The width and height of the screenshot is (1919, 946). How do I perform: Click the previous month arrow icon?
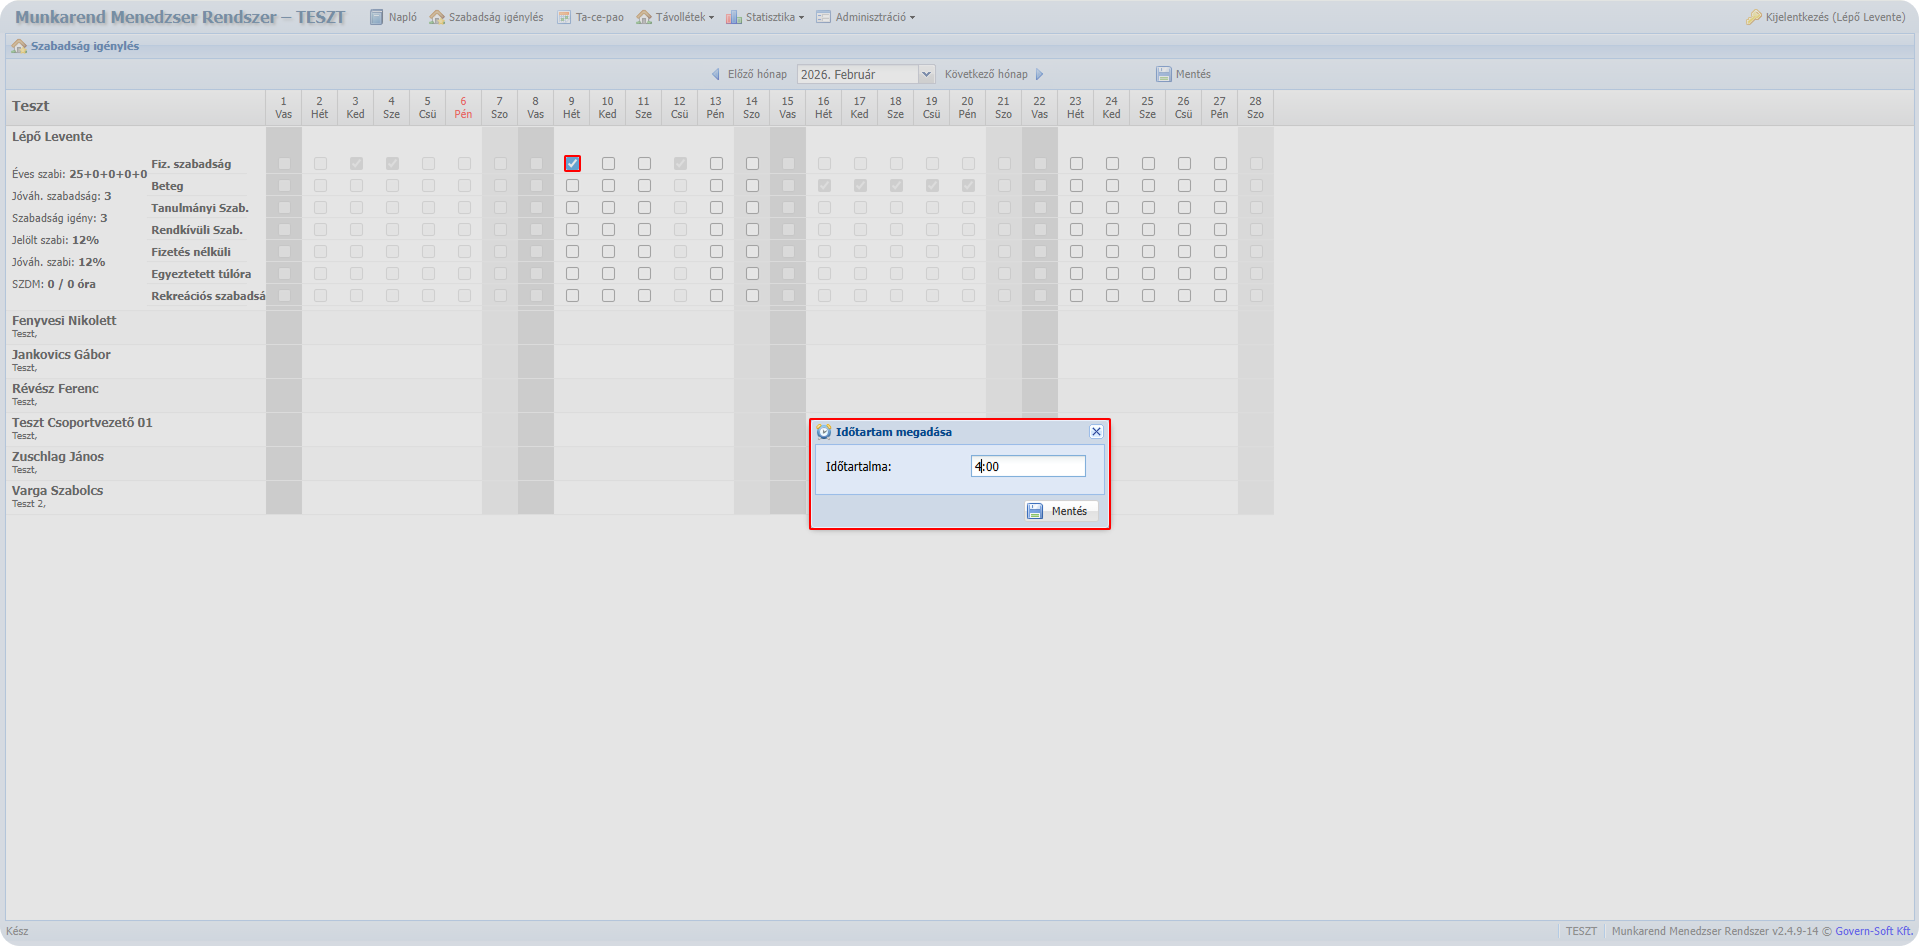pos(715,74)
